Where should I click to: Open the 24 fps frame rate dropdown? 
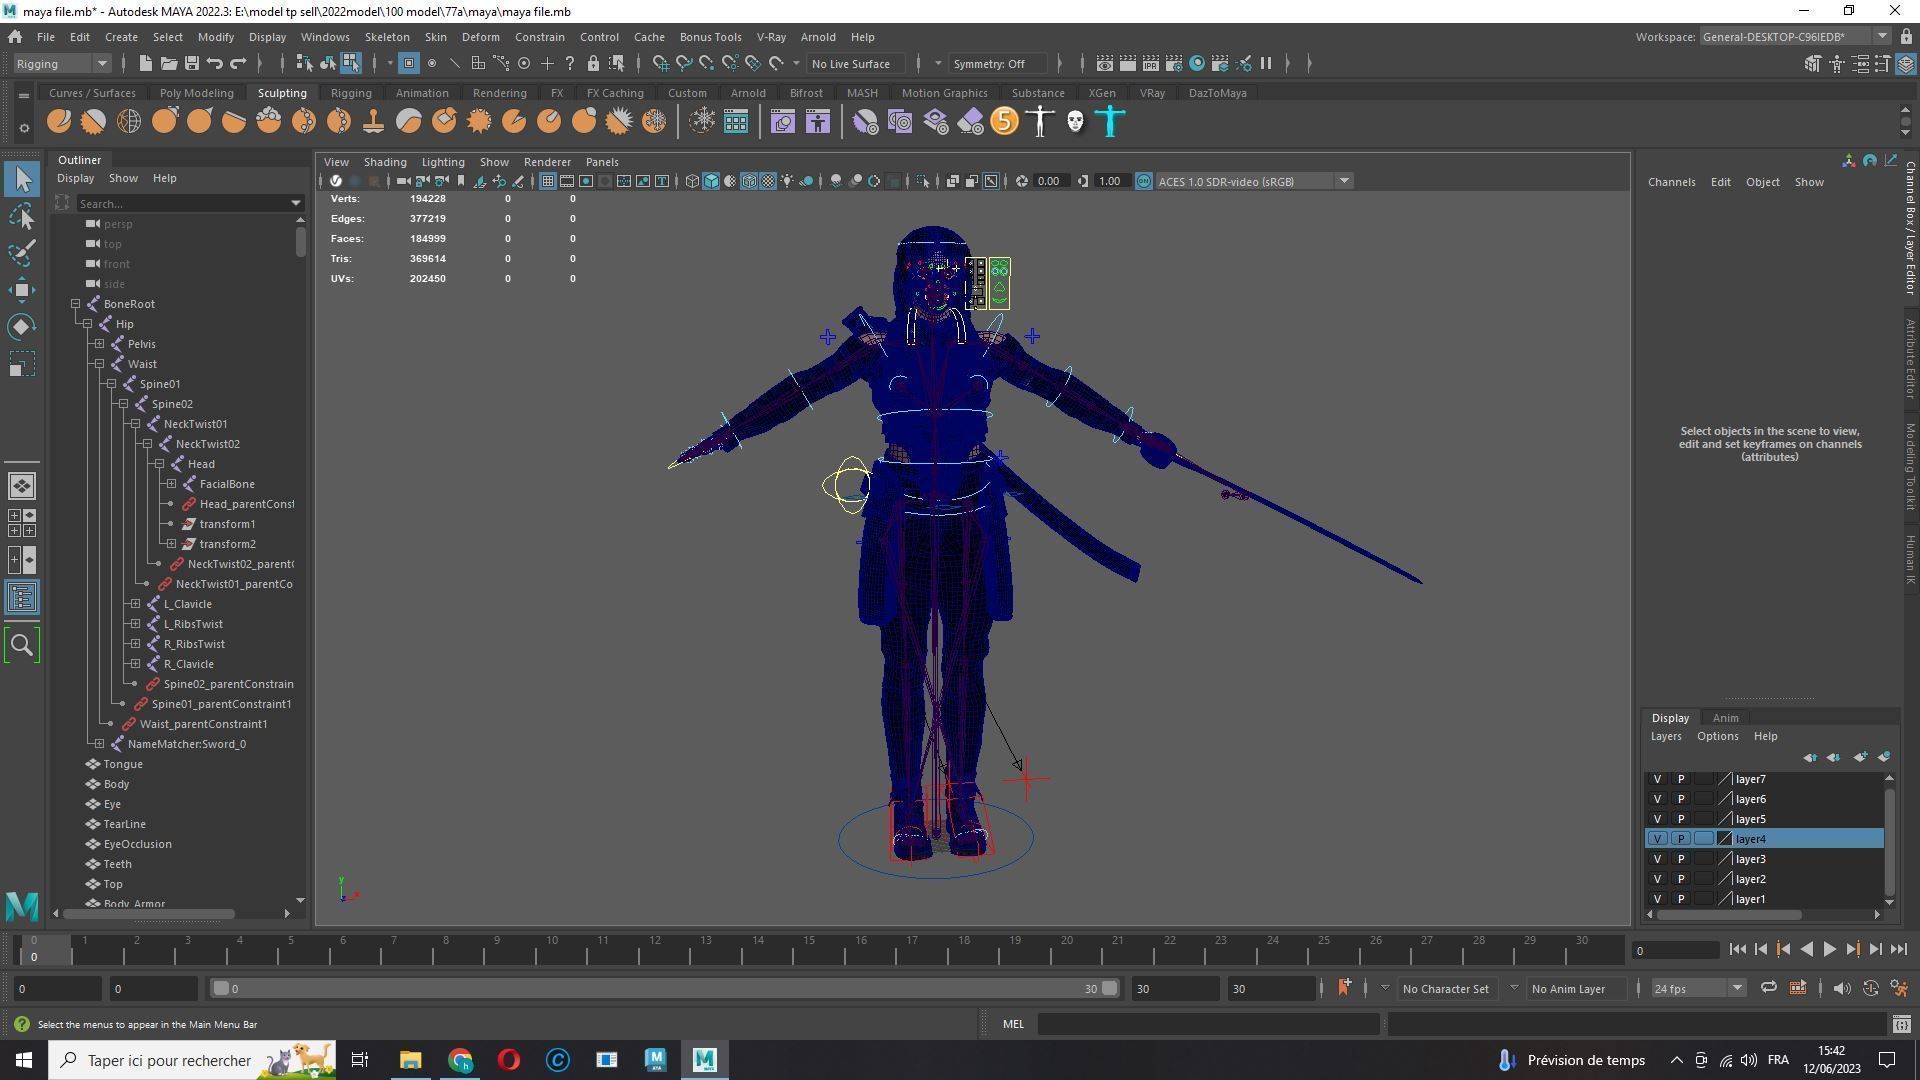(x=1697, y=989)
